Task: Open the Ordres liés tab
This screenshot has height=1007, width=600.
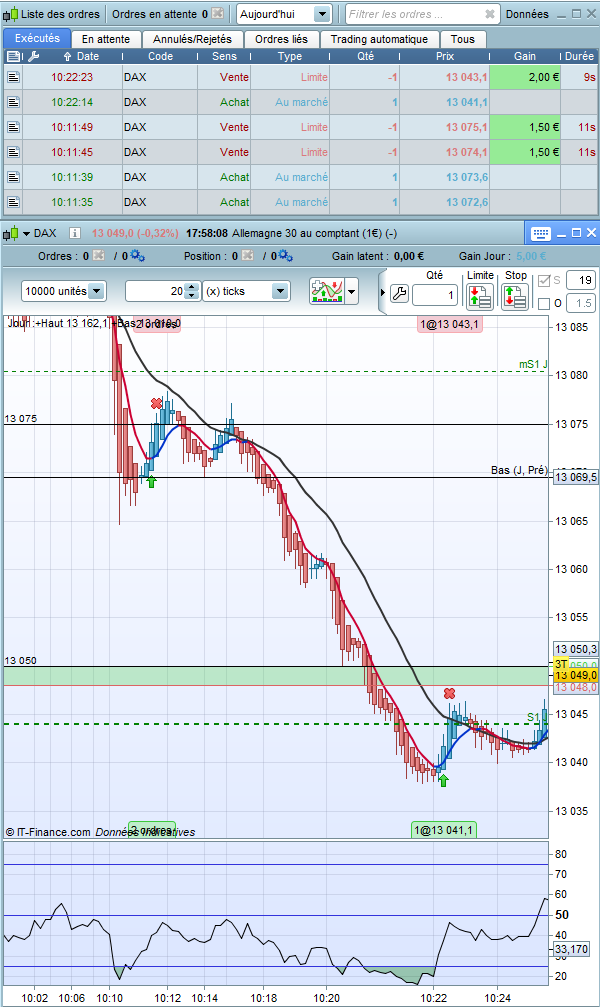Action: pos(281,39)
